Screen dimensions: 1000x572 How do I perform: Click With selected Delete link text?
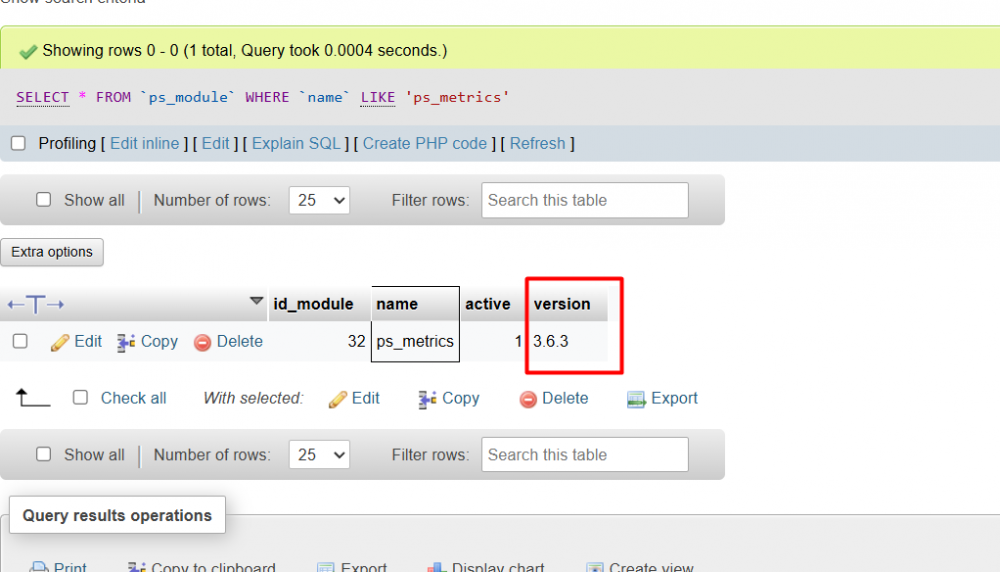[565, 399]
